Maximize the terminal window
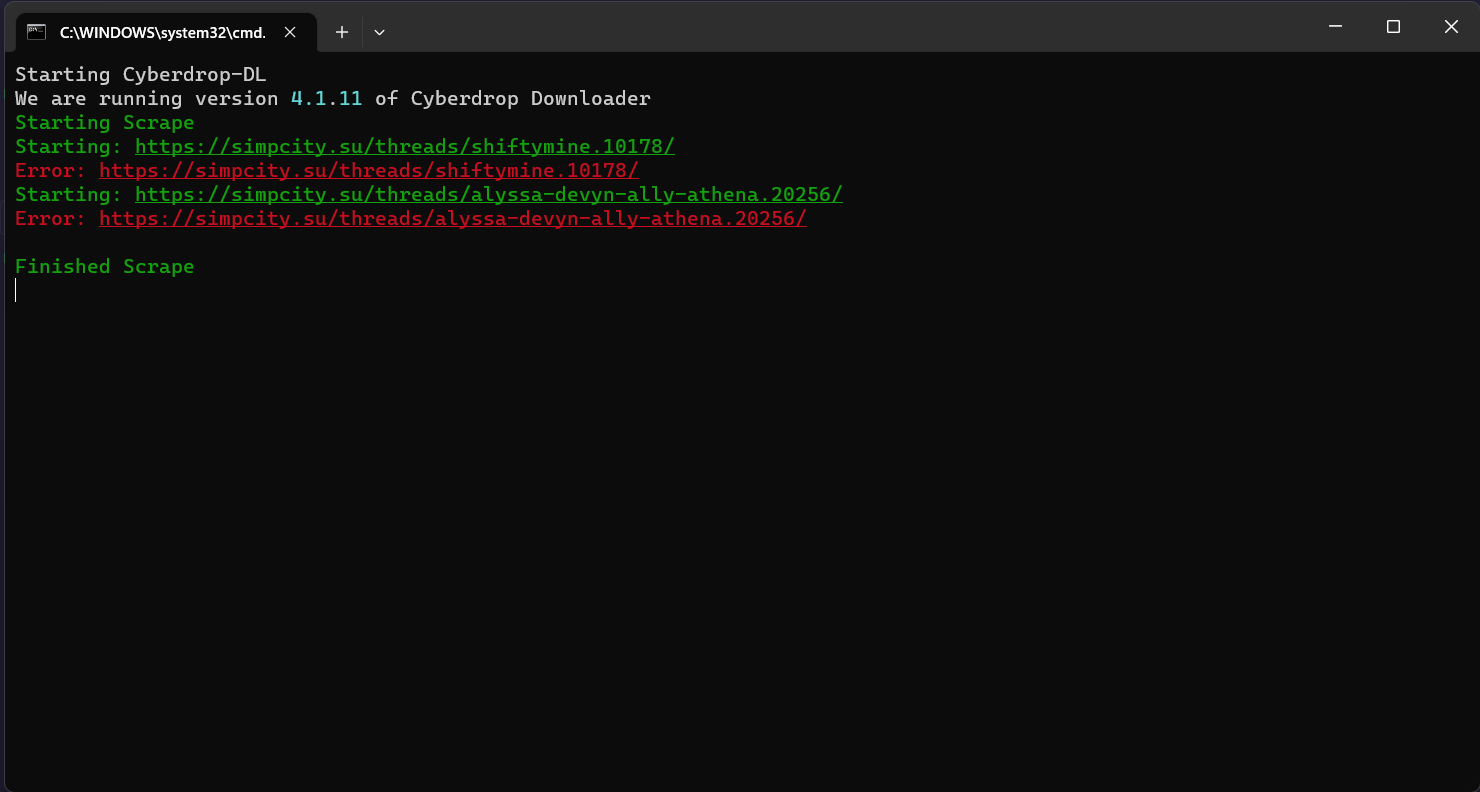Screen dimensions: 1480x792 click(1393, 27)
